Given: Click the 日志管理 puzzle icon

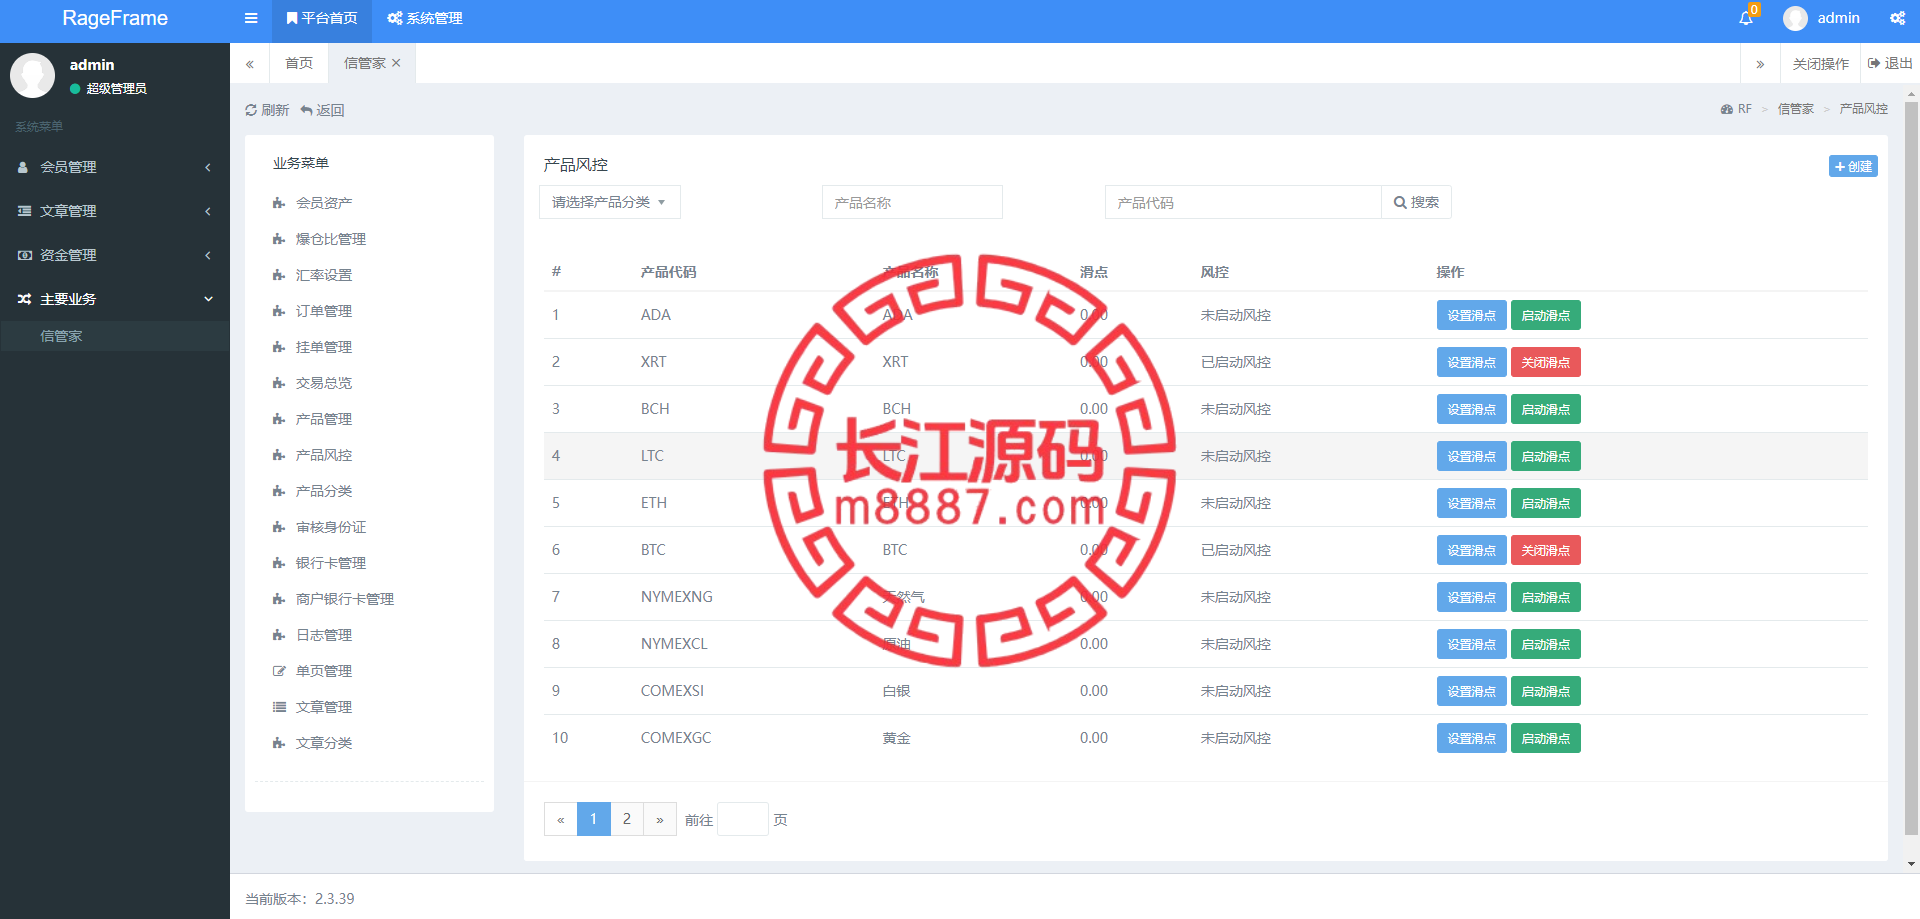Looking at the screenshot, I should [279, 635].
